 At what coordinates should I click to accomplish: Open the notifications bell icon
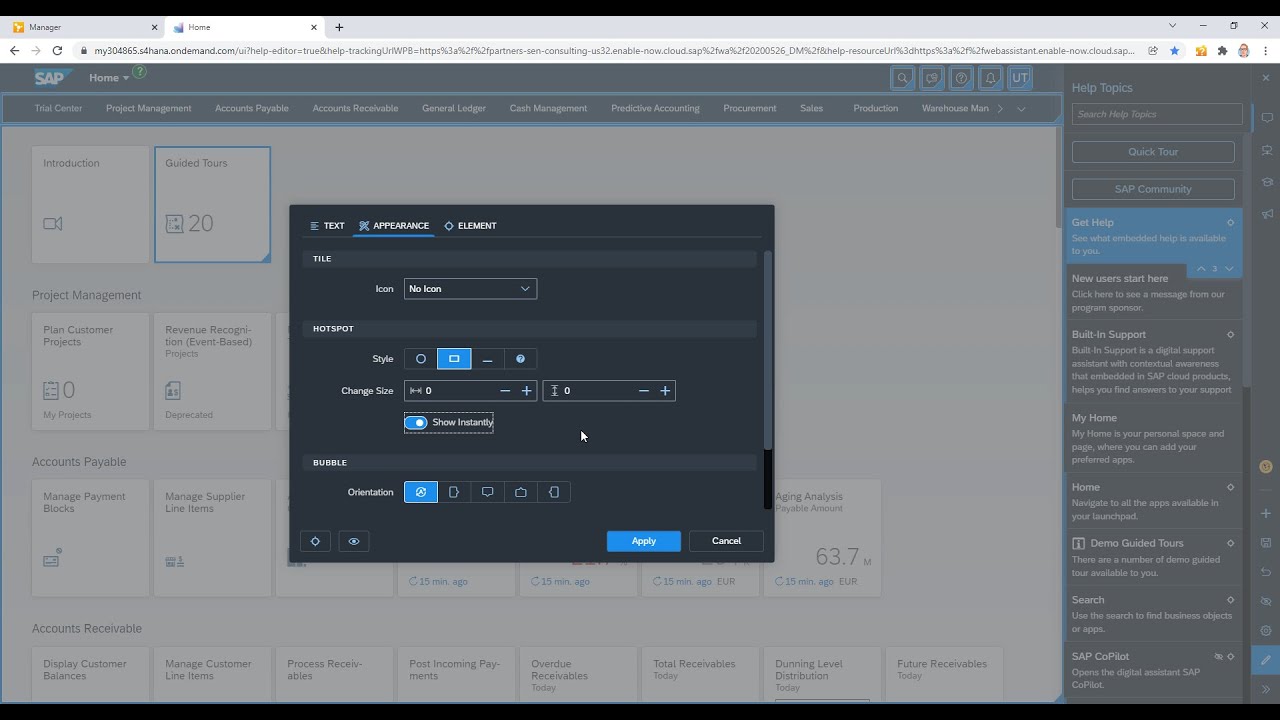[x=990, y=78]
